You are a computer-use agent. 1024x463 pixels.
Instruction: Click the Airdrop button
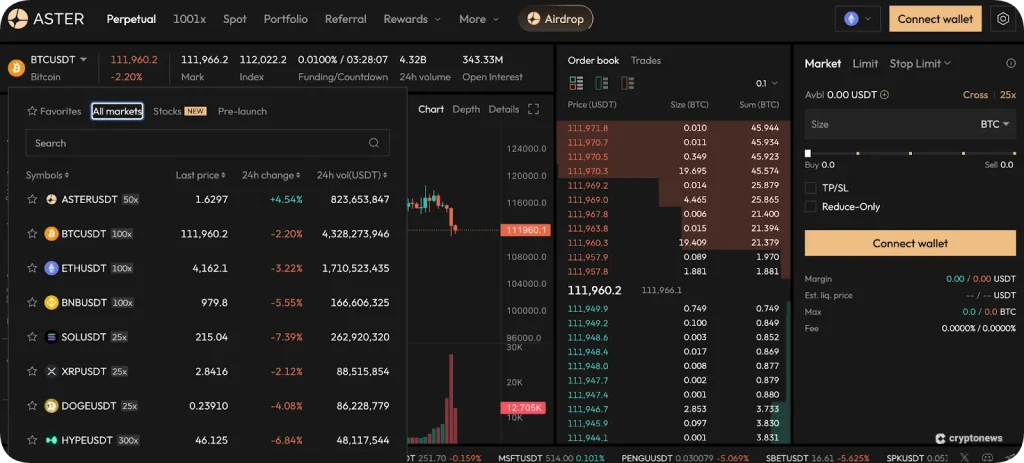[x=556, y=19]
